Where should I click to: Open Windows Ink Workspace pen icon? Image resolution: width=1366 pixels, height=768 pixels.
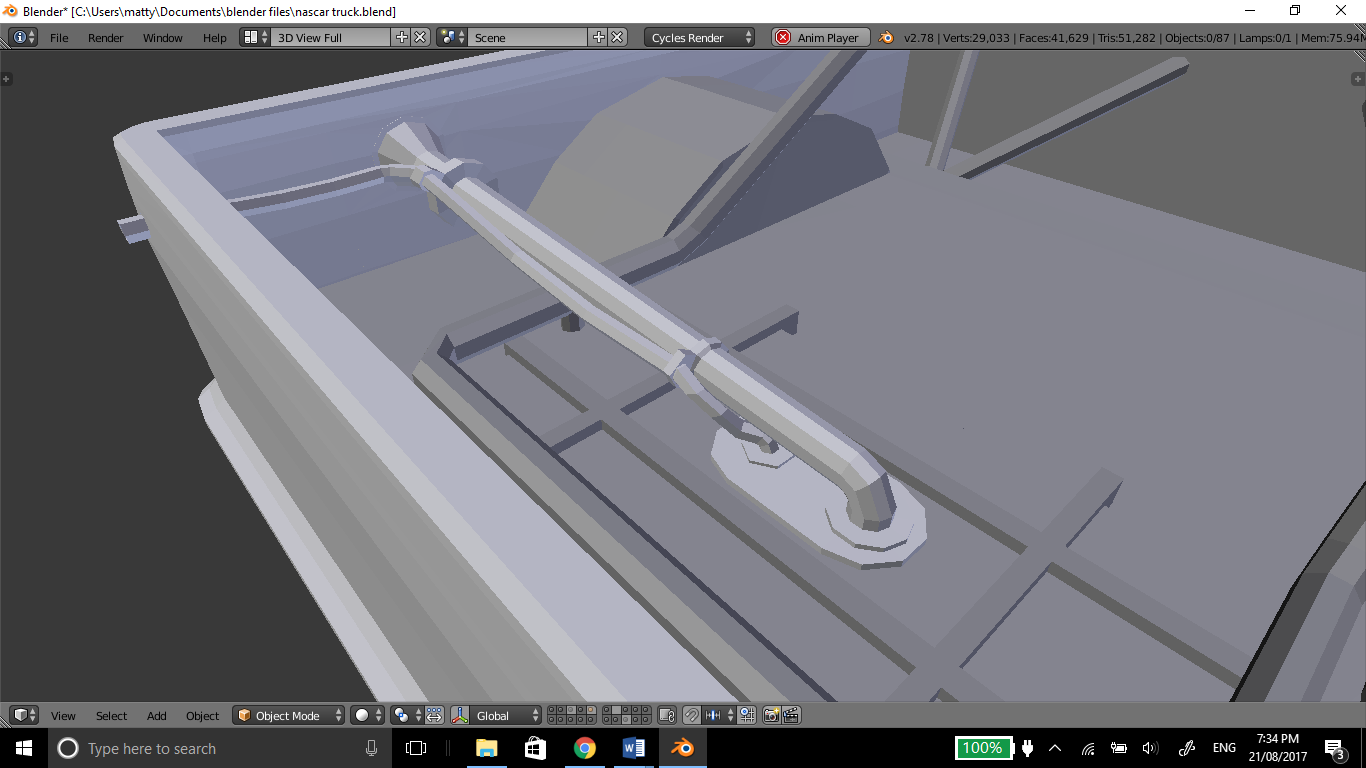coord(1187,748)
